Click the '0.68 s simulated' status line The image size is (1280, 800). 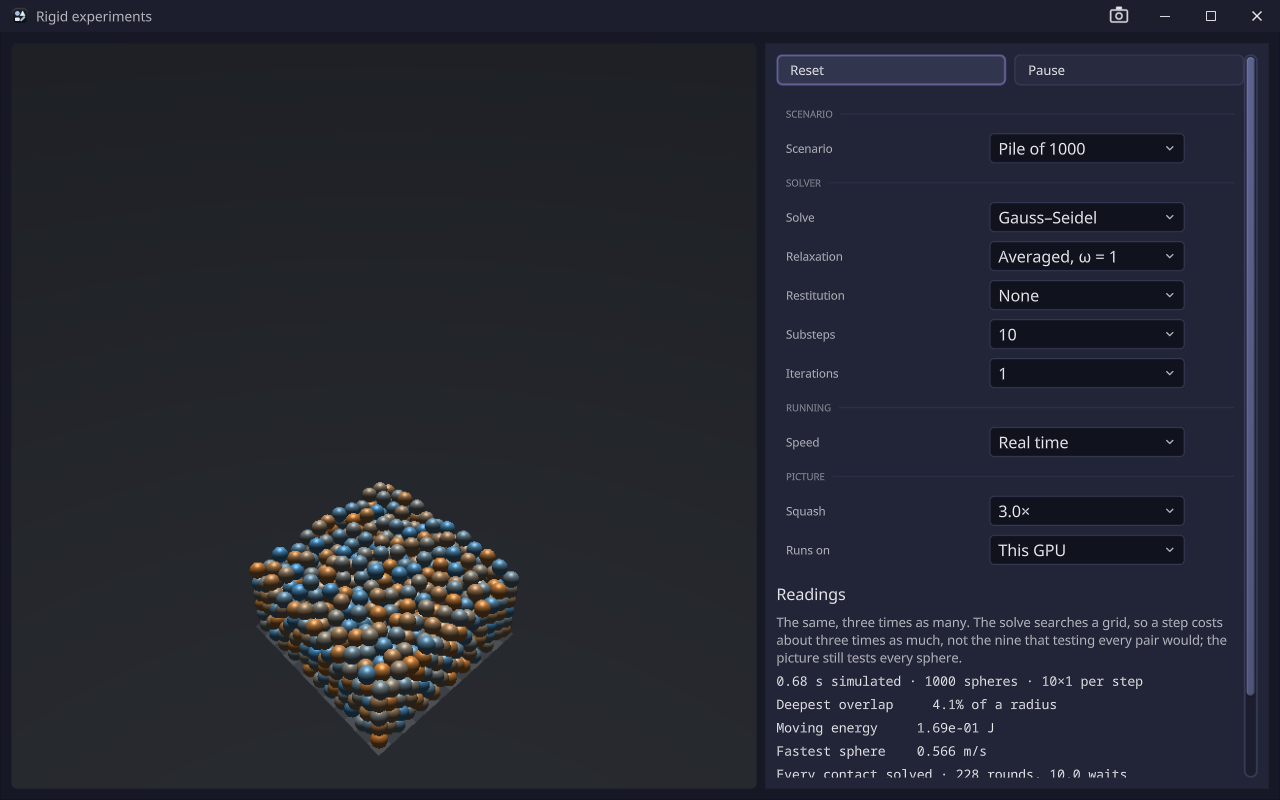959,682
